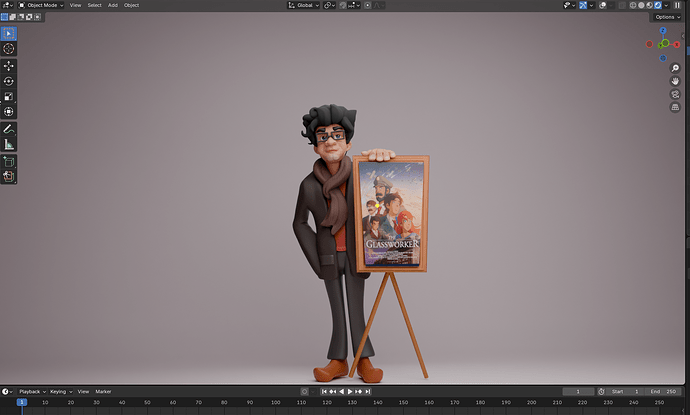Toggle viewport gizmos visibility
The image size is (690, 415).
click(x=583, y=5)
